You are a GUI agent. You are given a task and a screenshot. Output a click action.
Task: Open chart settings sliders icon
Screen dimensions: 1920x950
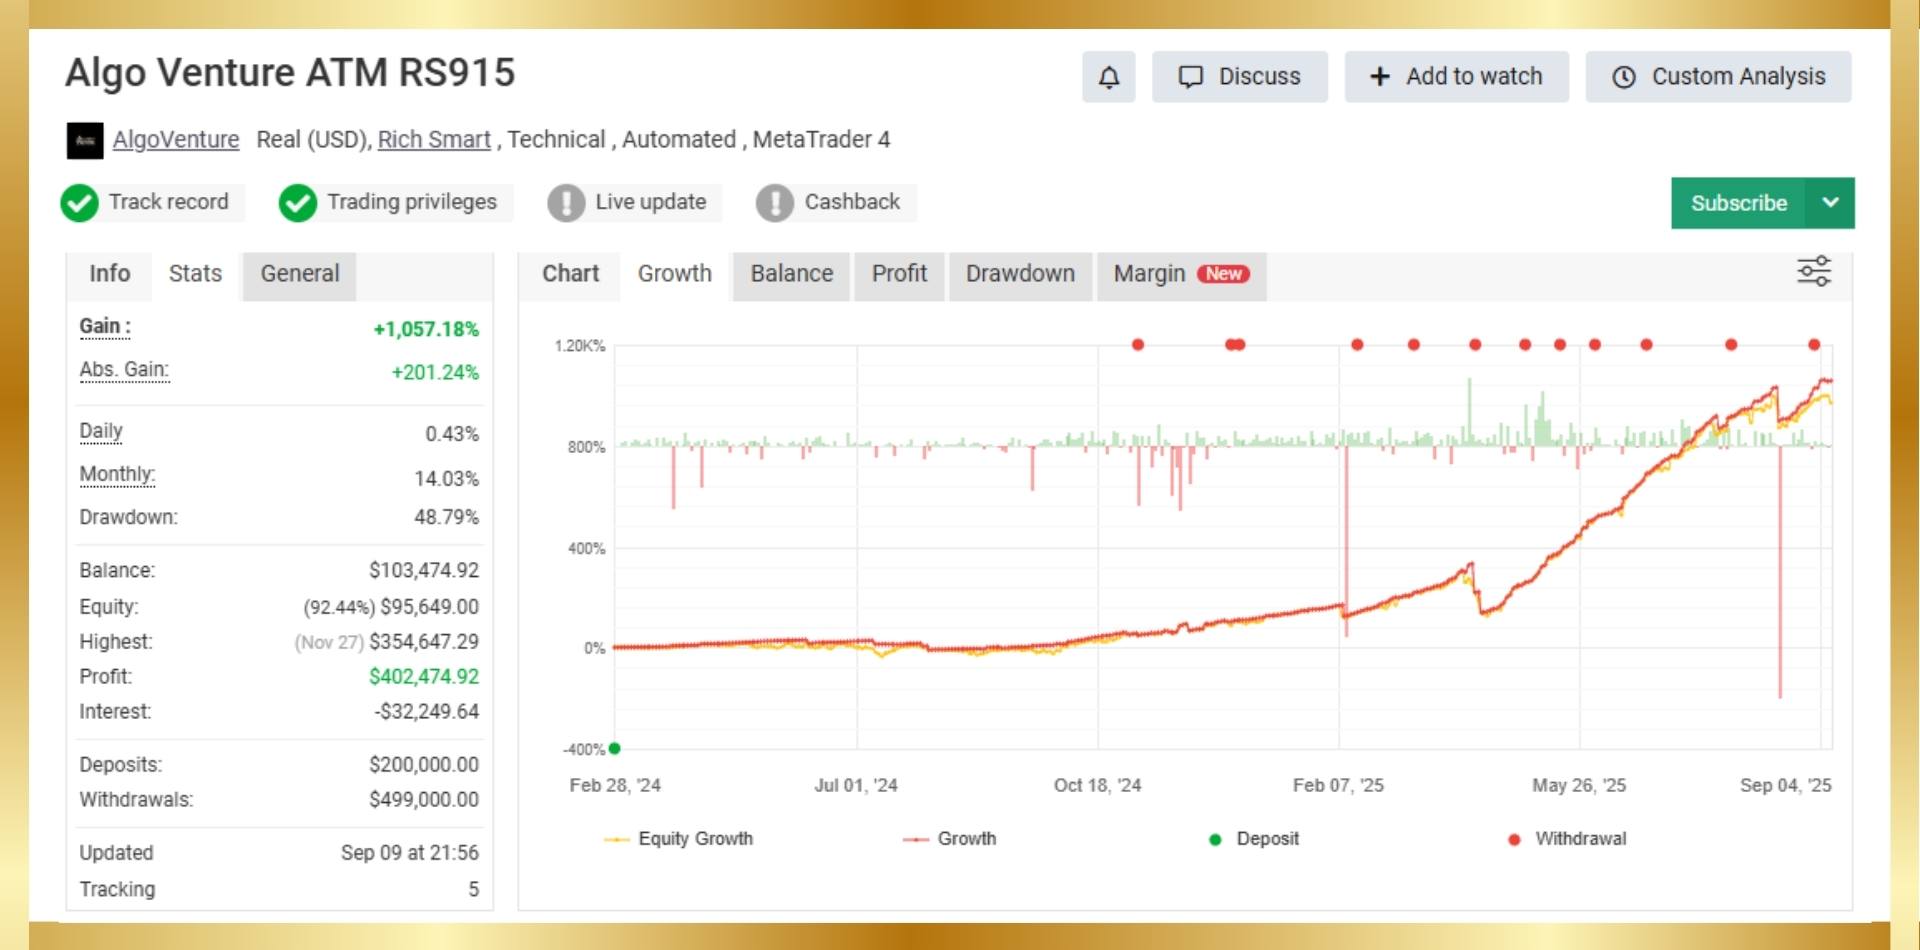[x=1813, y=271]
